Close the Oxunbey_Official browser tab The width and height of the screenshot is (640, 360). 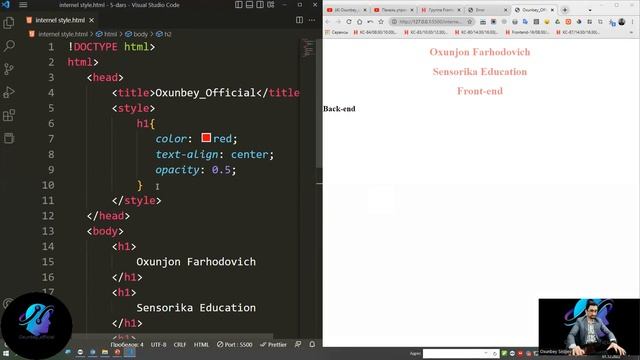[552, 10]
